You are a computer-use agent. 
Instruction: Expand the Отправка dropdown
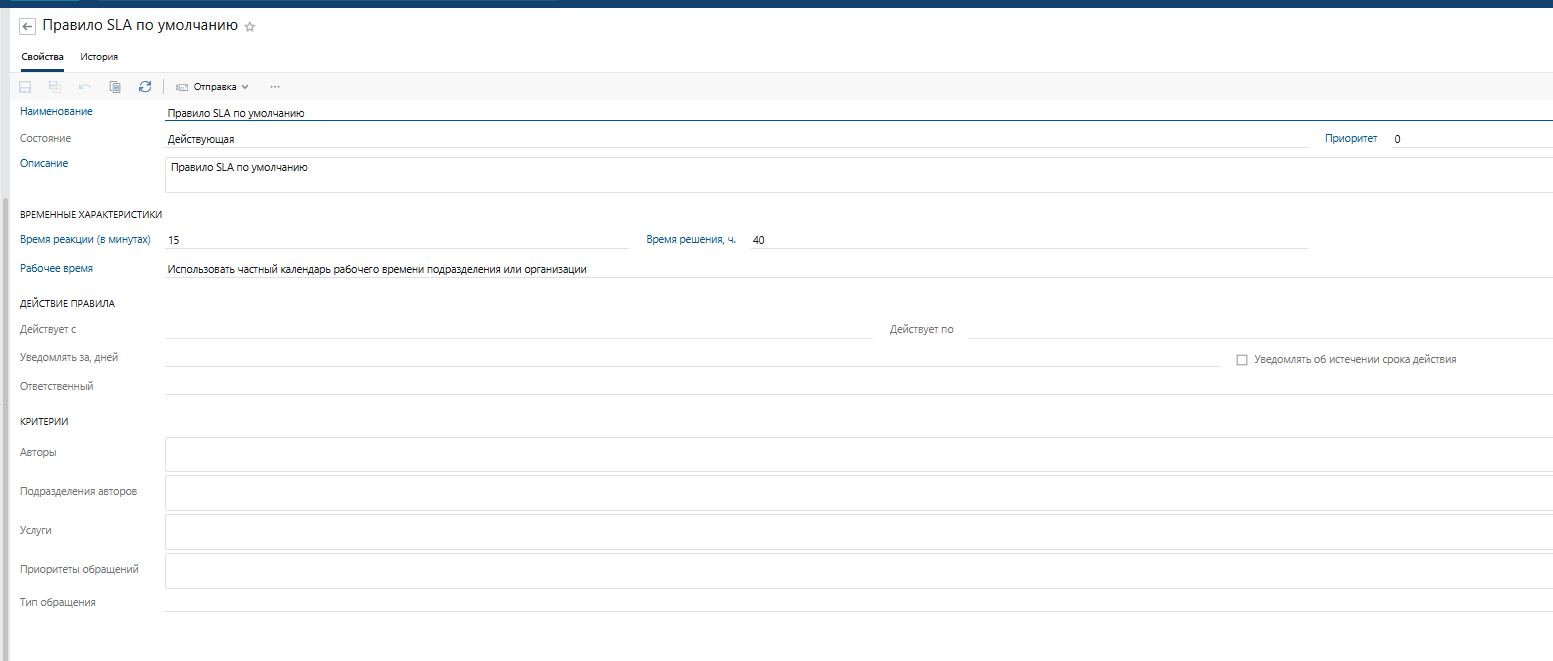(212, 87)
